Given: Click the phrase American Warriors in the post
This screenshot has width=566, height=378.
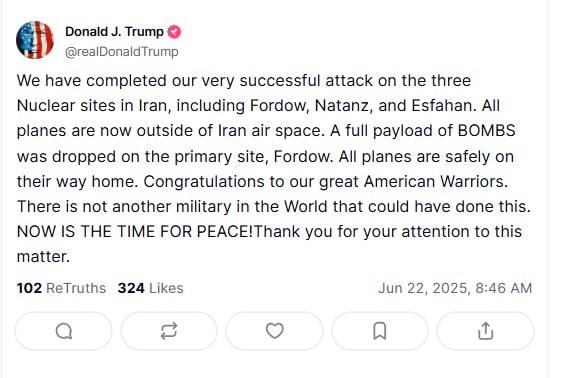Looking at the screenshot, I should click(x=436, y=181).
